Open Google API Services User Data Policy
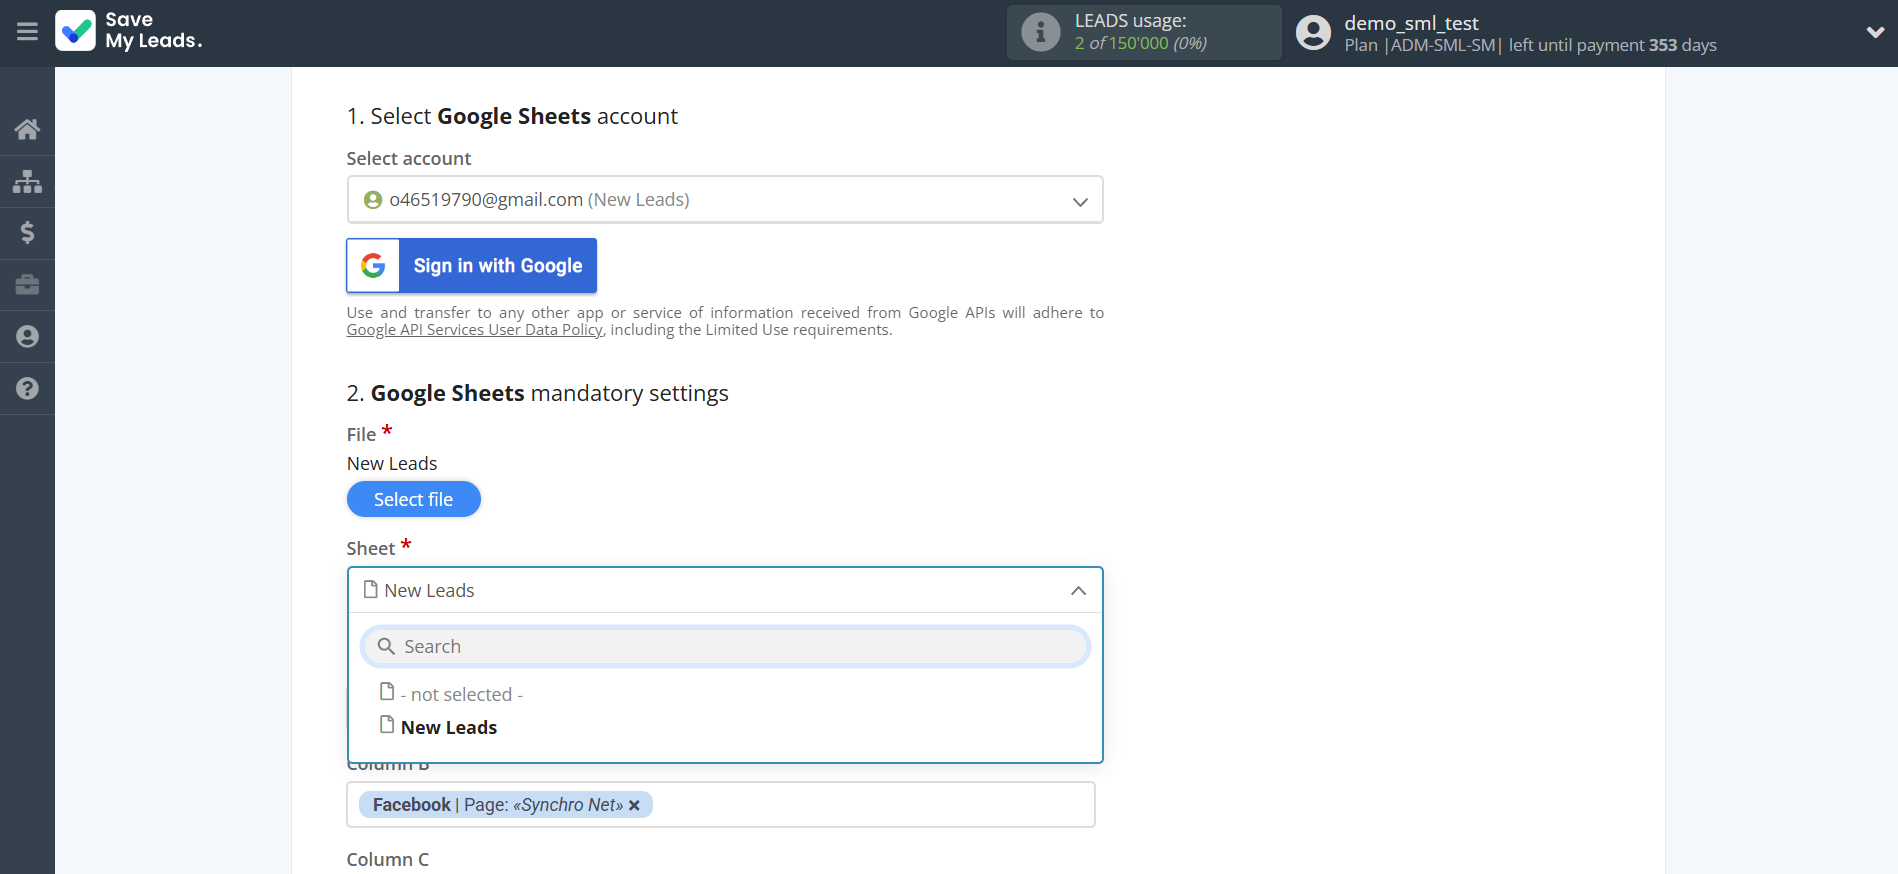The width and height of the screenshot is (1898, 874). pos(474,330)
